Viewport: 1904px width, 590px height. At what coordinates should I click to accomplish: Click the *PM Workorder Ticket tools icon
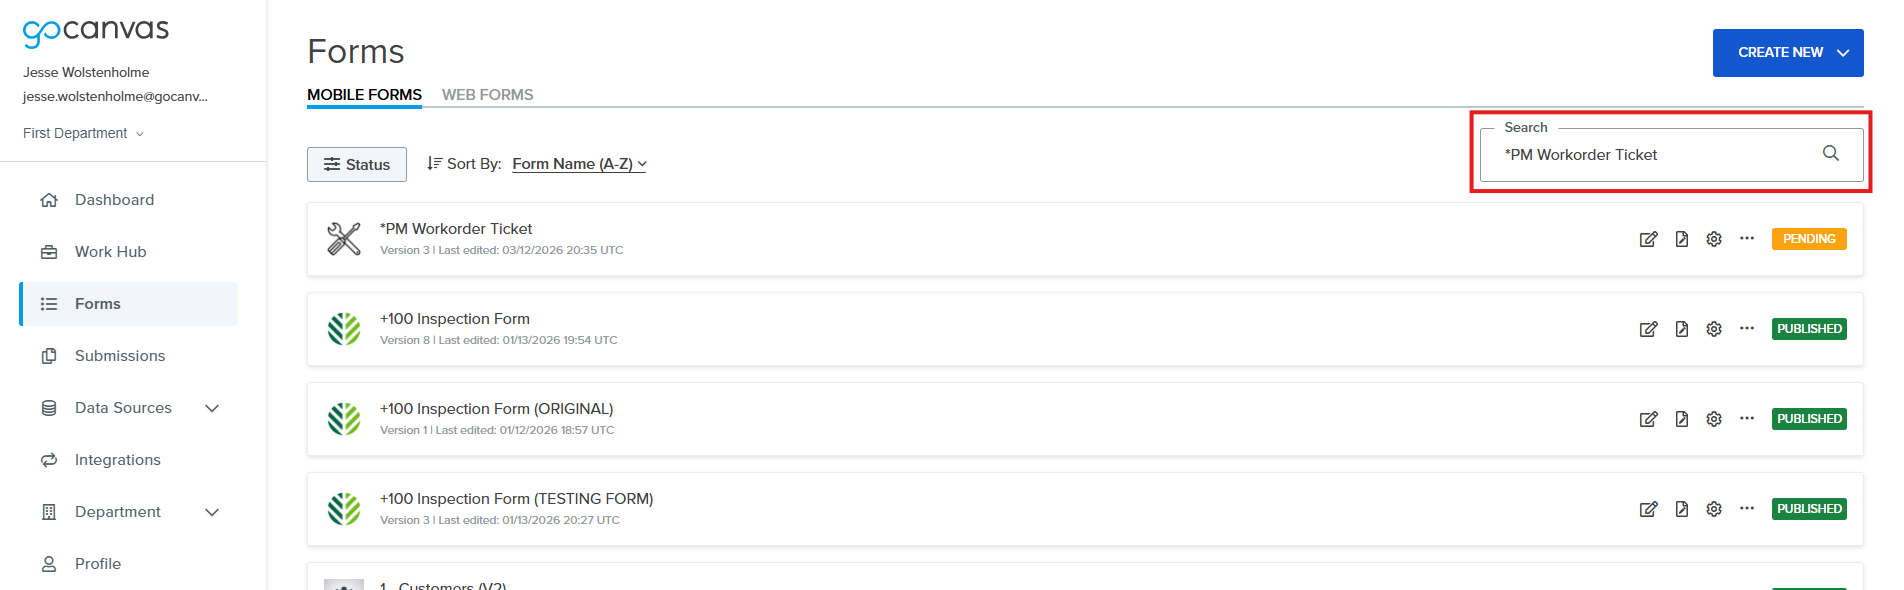(344, 239)
